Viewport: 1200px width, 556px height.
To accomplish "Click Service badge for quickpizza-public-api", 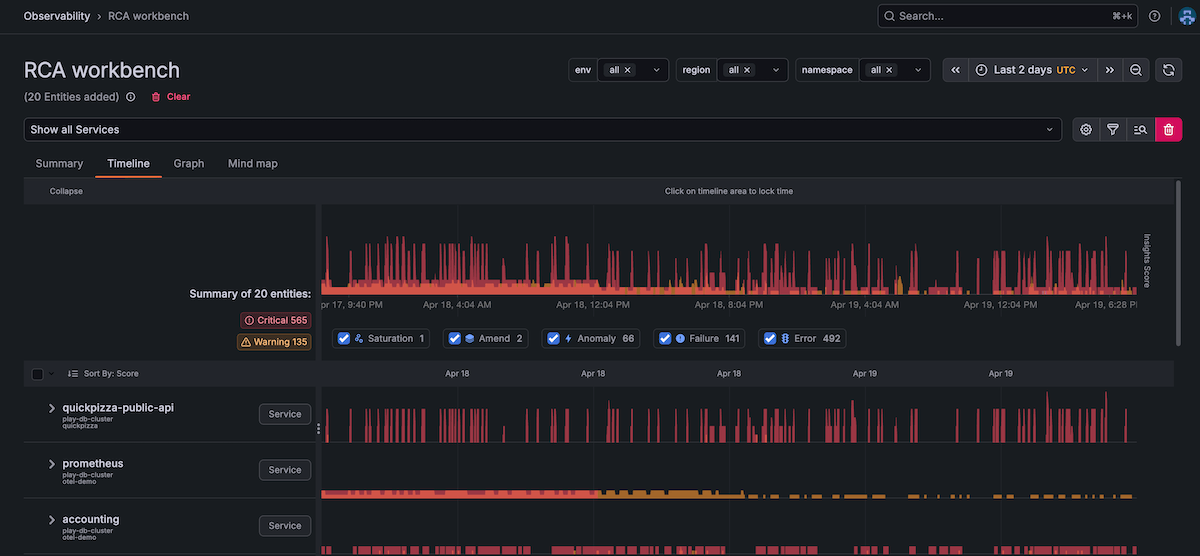I will click(x=285, y=414).
